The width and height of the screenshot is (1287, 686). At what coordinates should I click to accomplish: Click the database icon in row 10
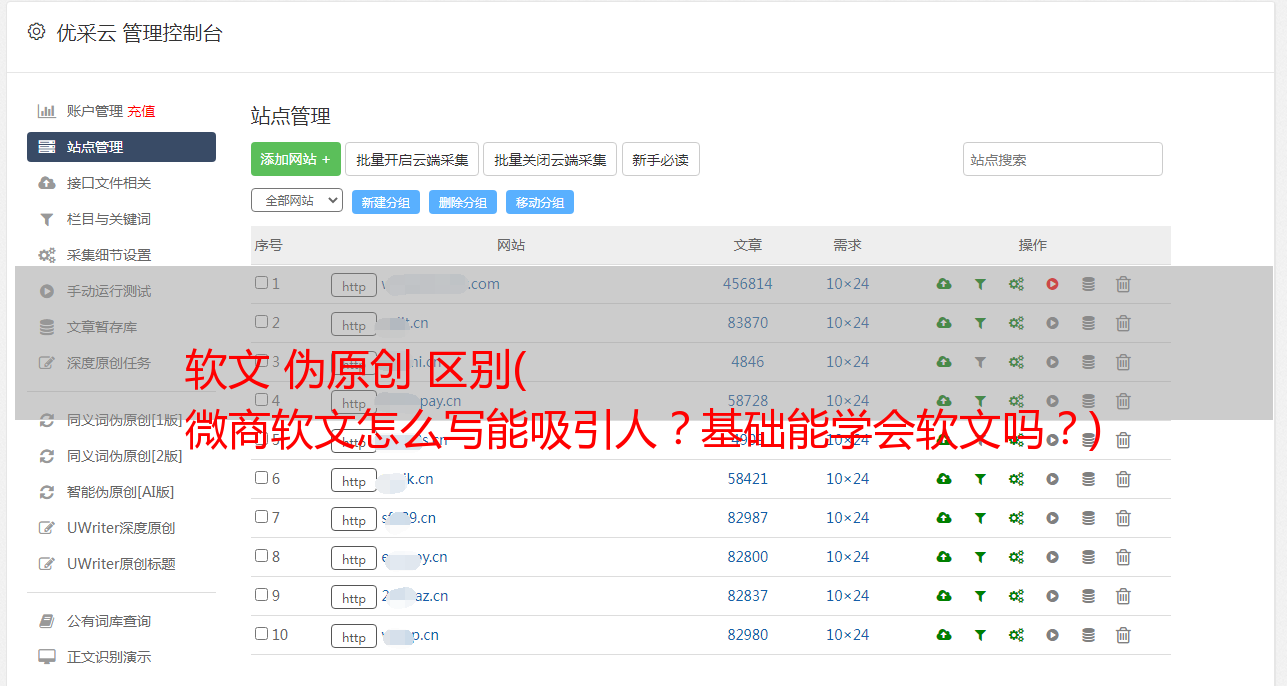[x=1088, y=635]
